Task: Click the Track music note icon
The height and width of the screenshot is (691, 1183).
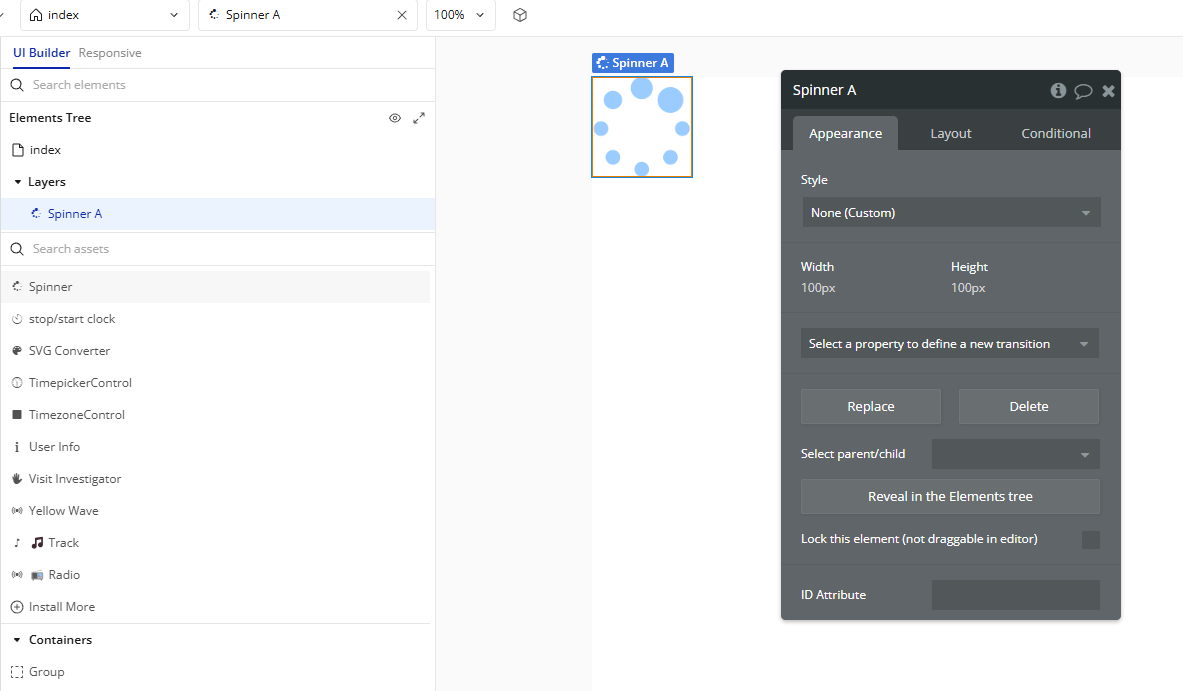Action: [x=17, y=542]
